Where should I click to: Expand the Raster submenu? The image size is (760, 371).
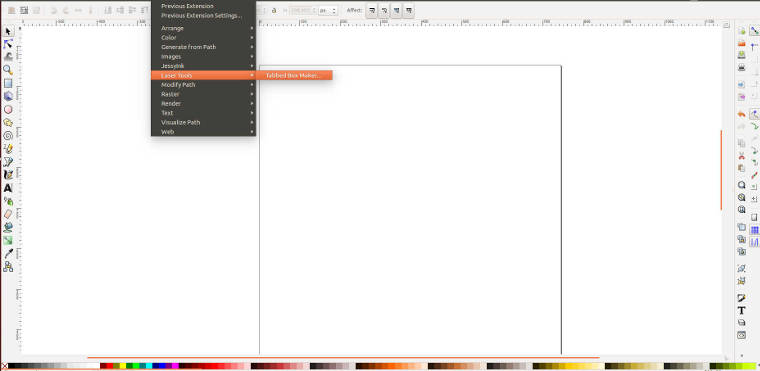click(204, 94)
